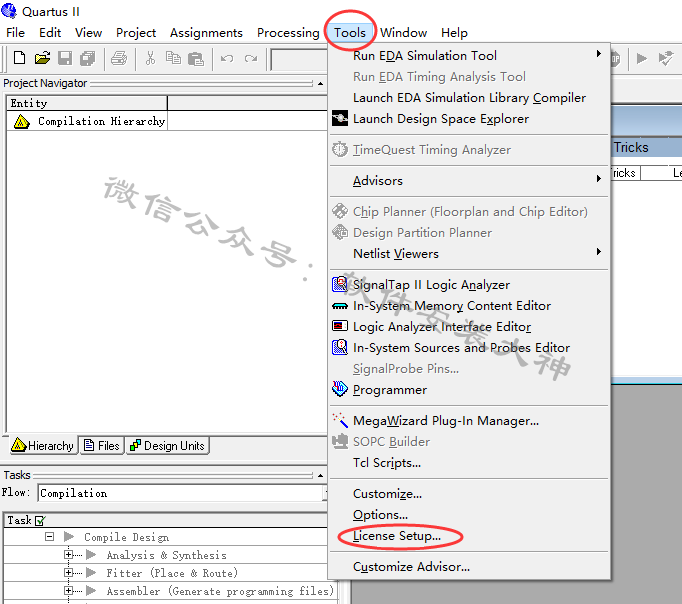Select License Setup... menu entry
The height and width of the screenshot is (604, 682).
pos(397,536)
